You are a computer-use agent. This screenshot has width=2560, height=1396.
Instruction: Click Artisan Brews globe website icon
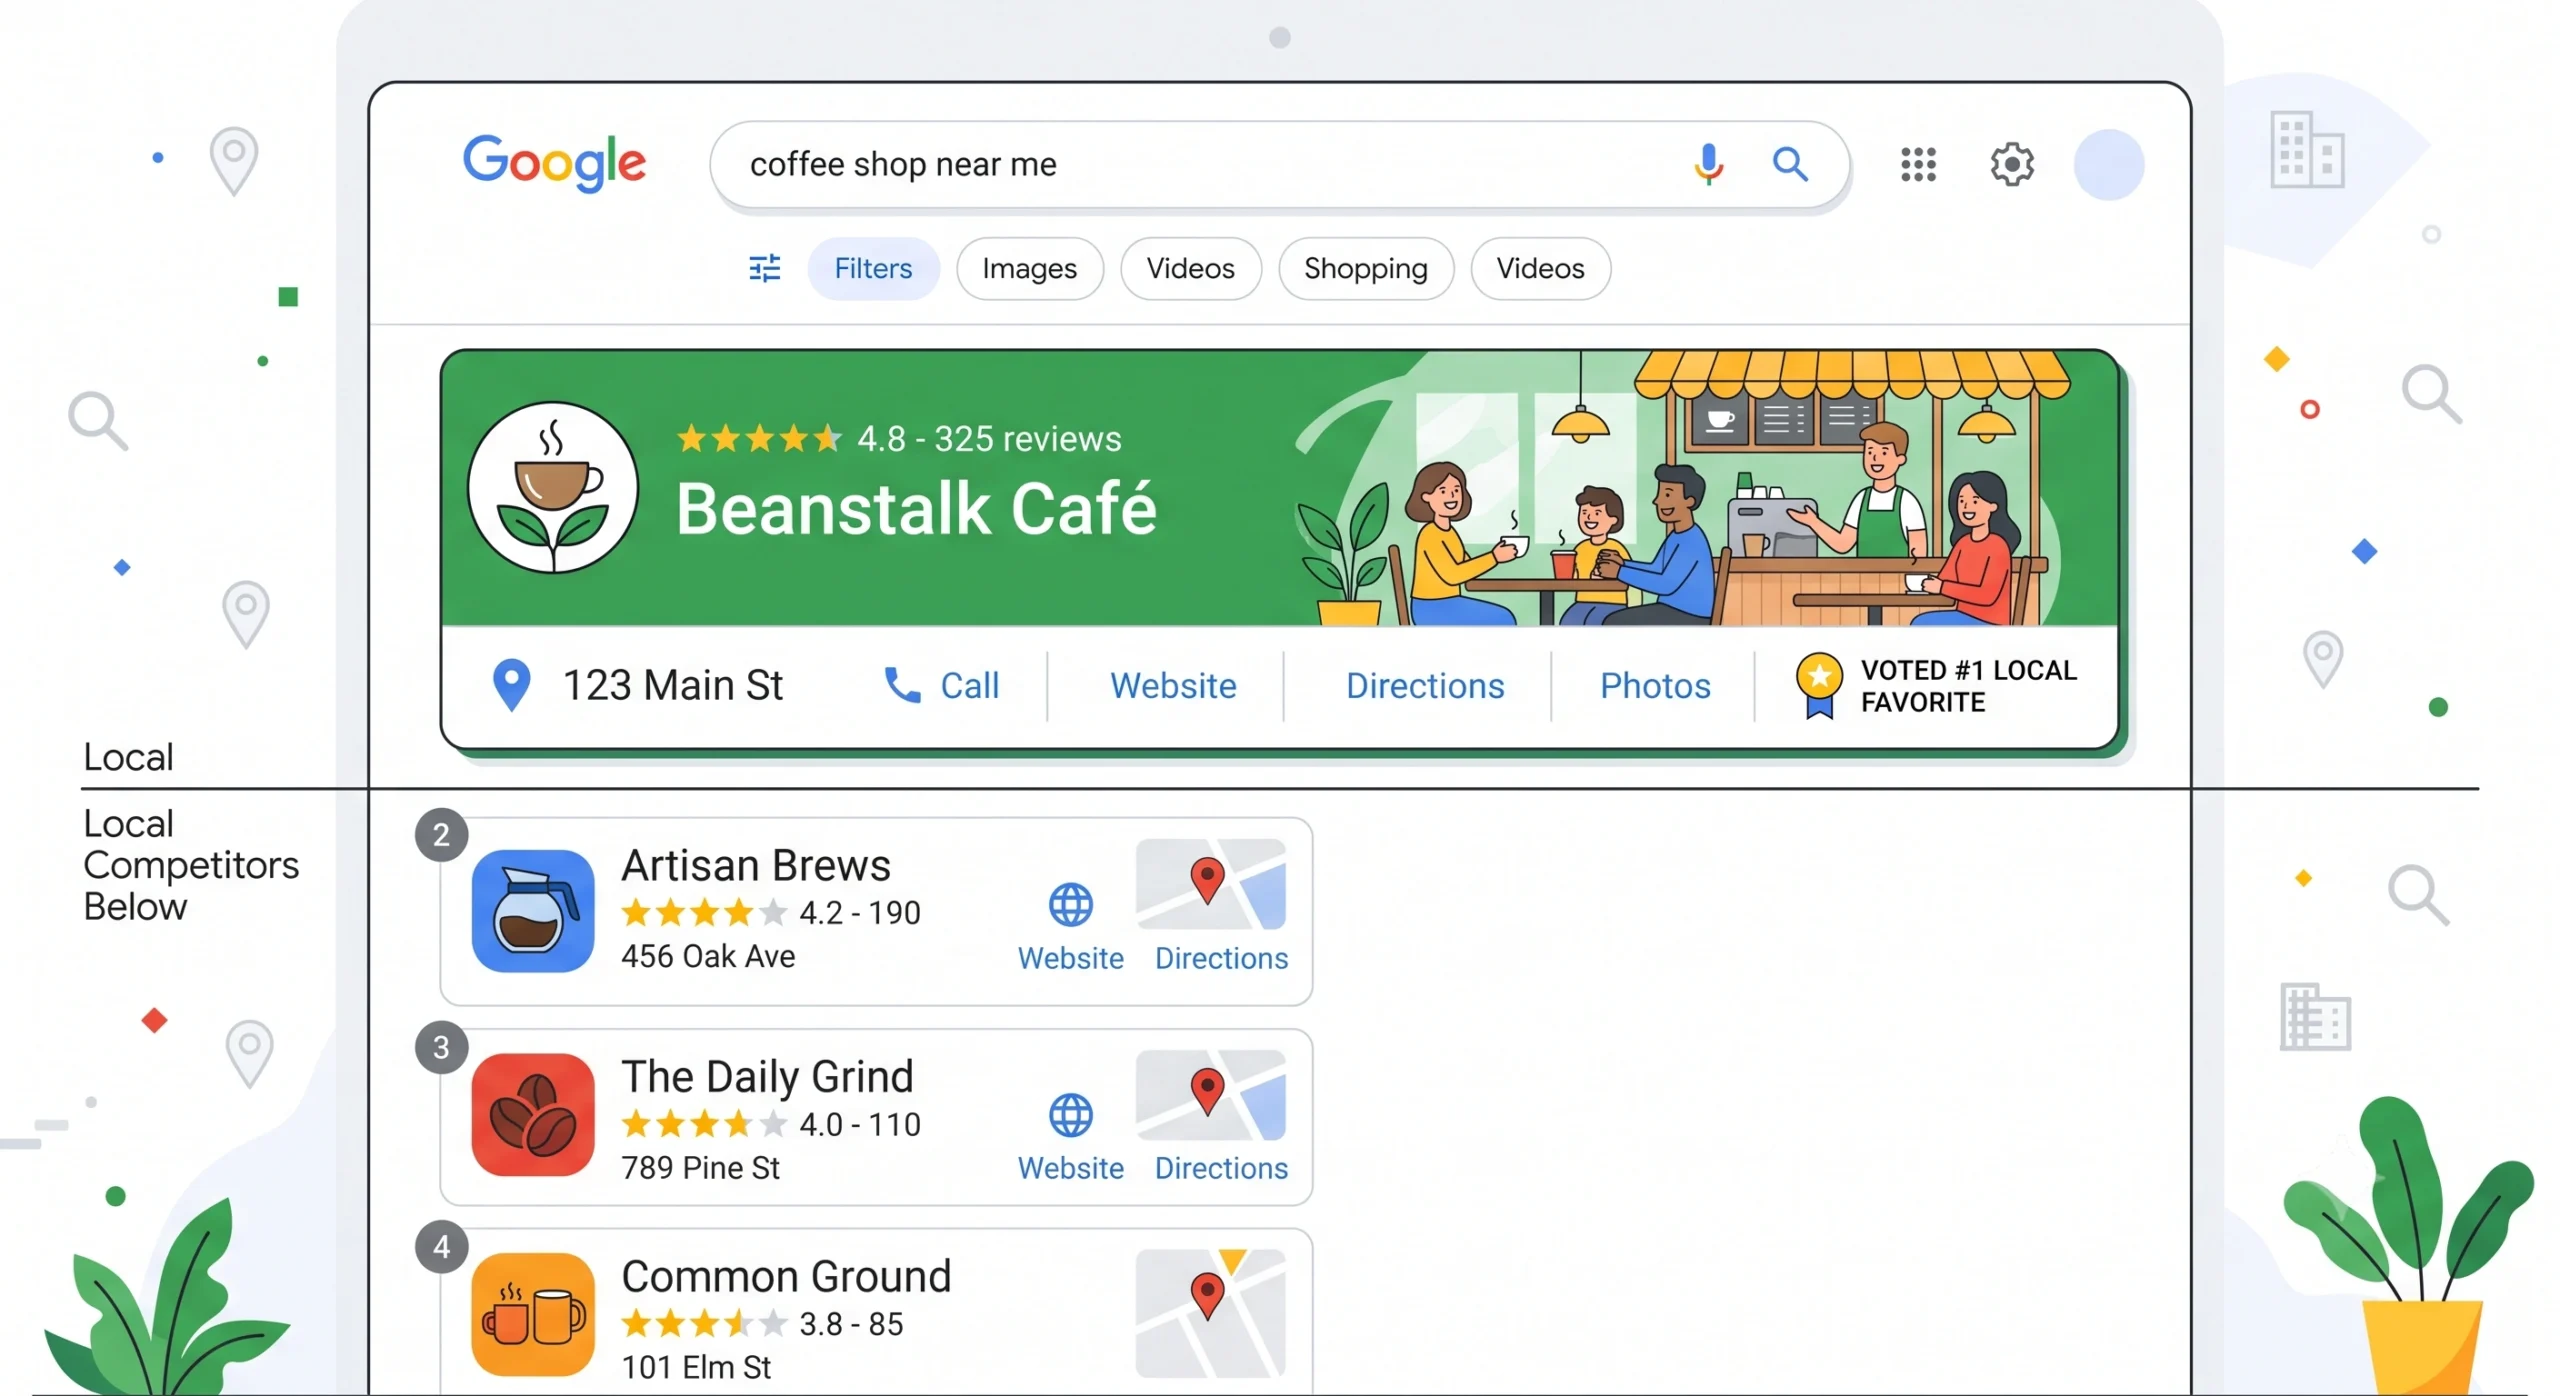point(1070,904)
